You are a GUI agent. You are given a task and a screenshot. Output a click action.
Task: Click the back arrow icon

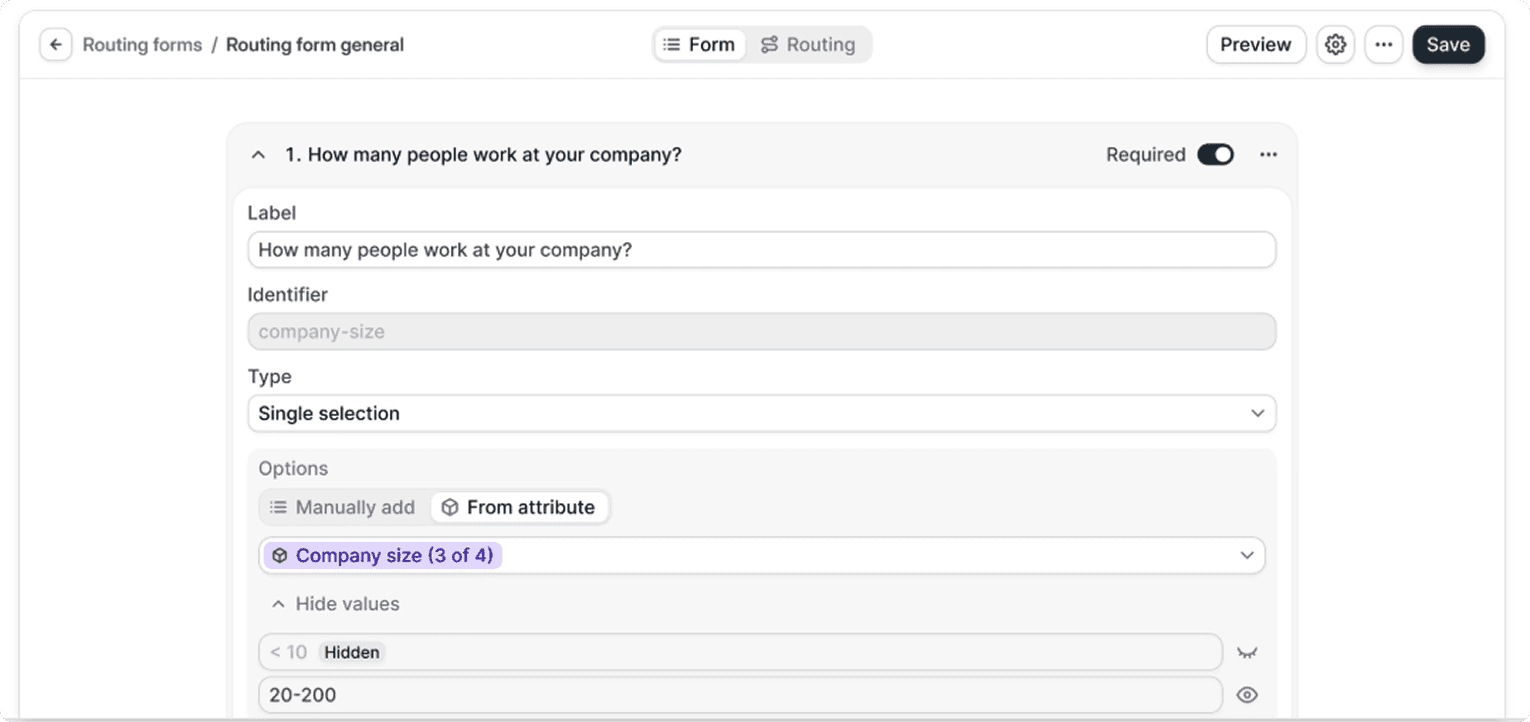[56, 45]
